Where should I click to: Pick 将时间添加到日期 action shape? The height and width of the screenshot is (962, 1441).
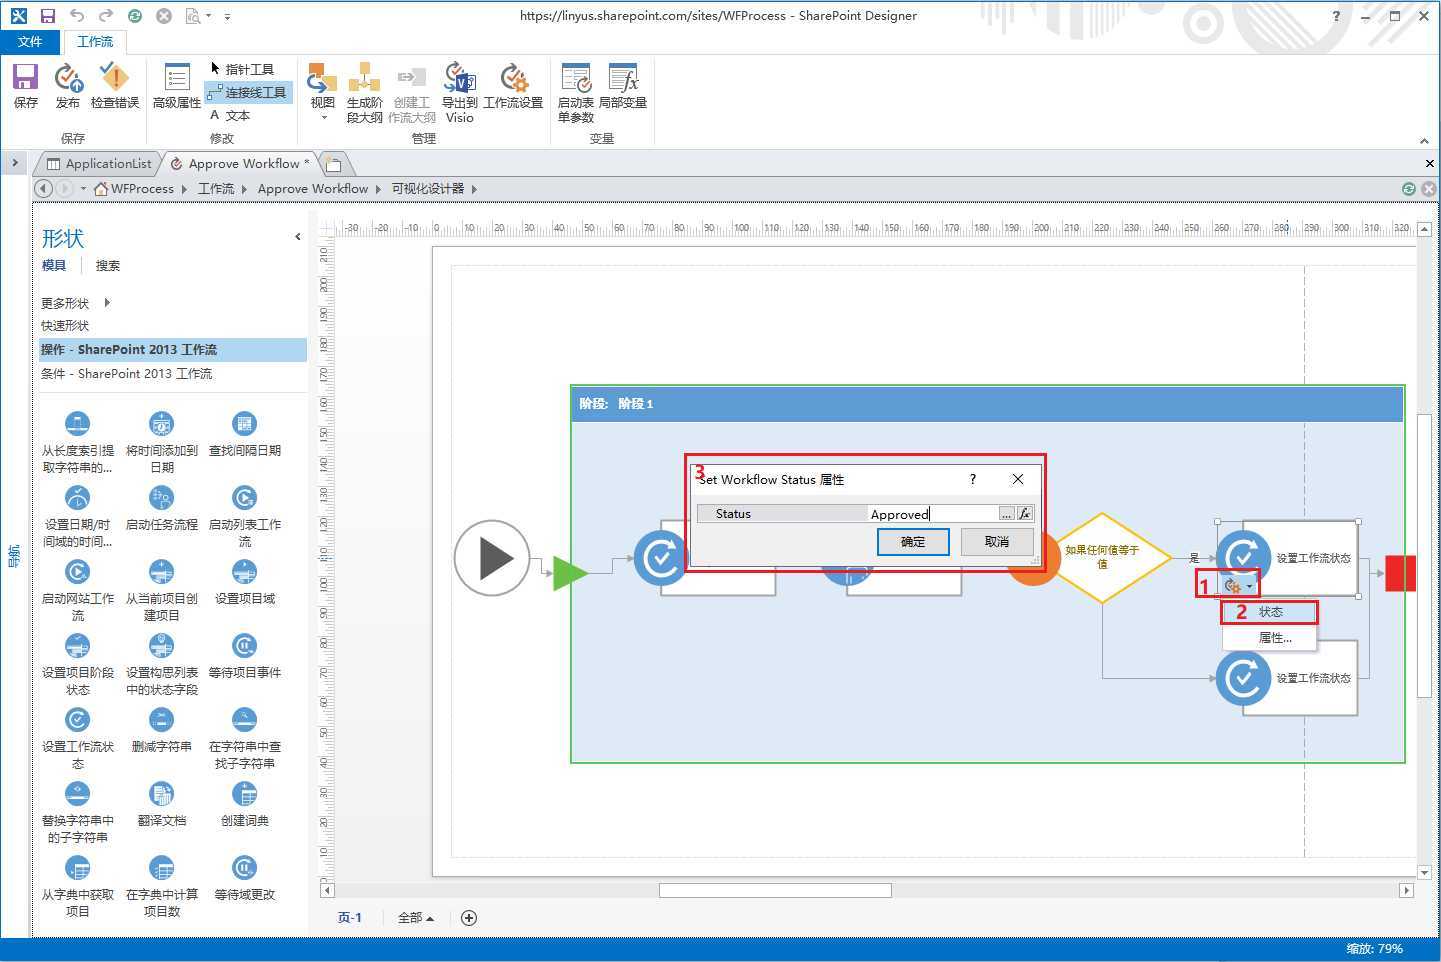[x=161, y=442]
